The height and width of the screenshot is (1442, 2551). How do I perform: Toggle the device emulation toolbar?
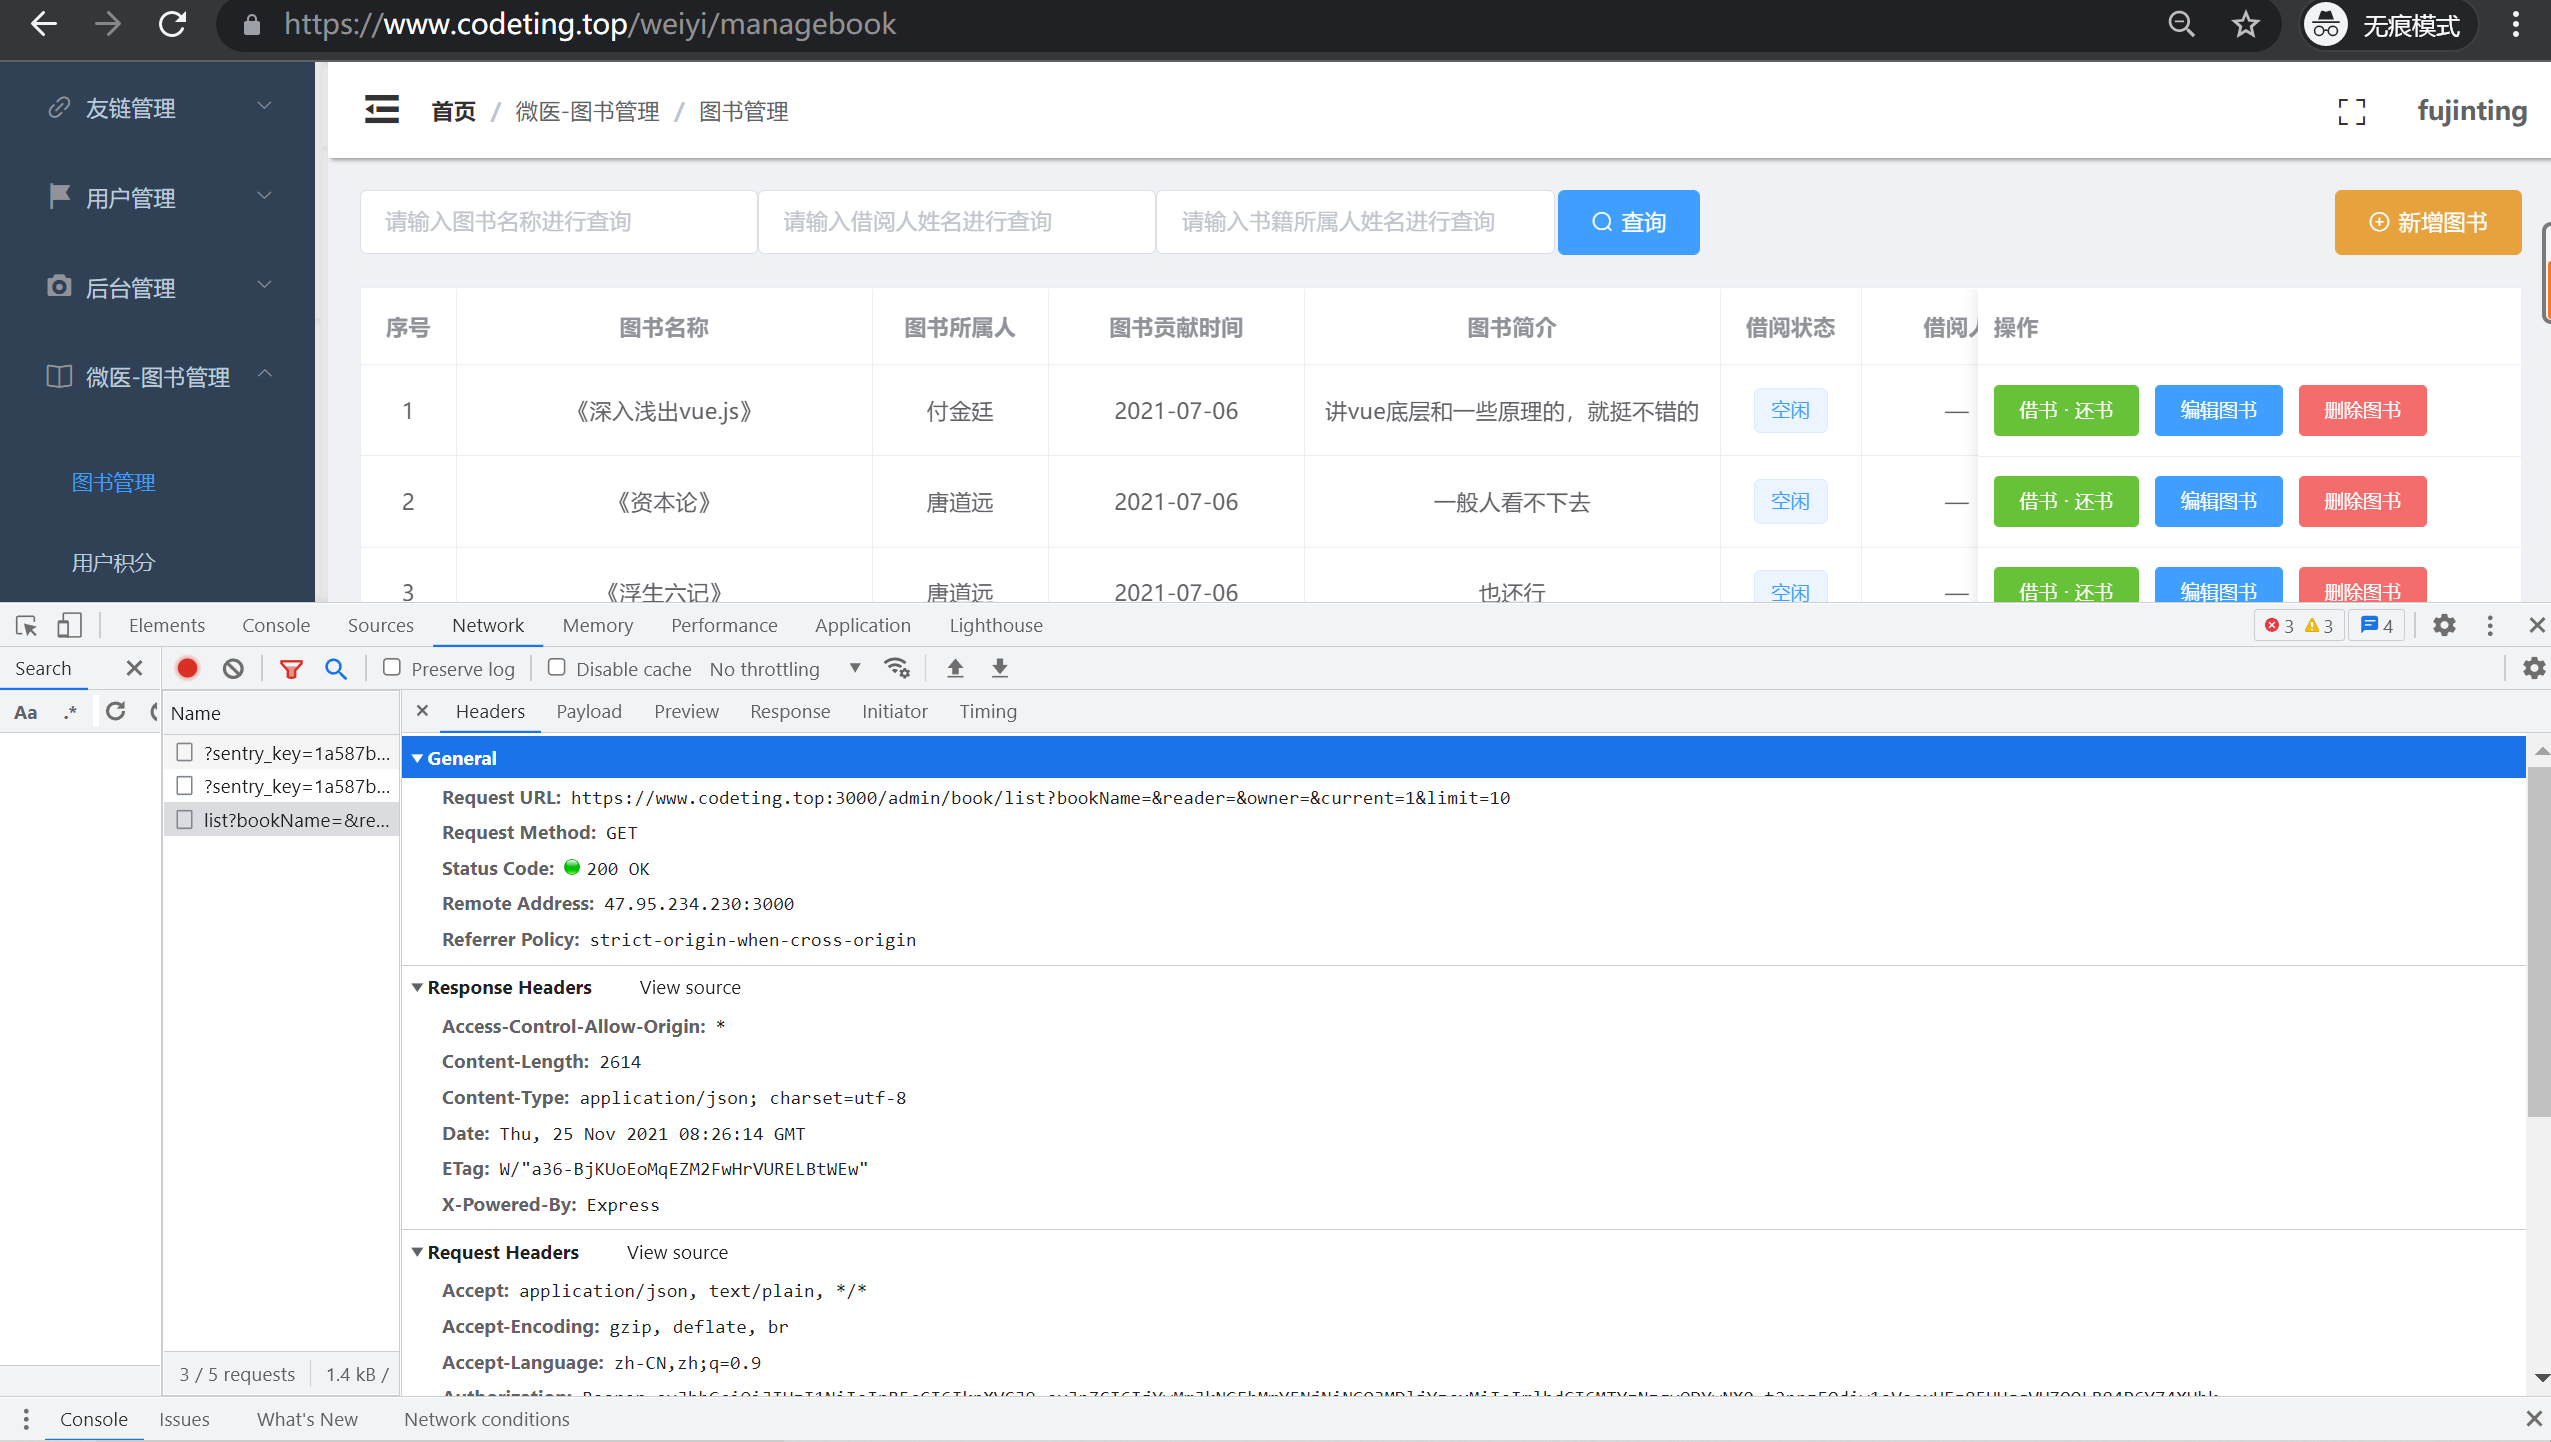68,625
